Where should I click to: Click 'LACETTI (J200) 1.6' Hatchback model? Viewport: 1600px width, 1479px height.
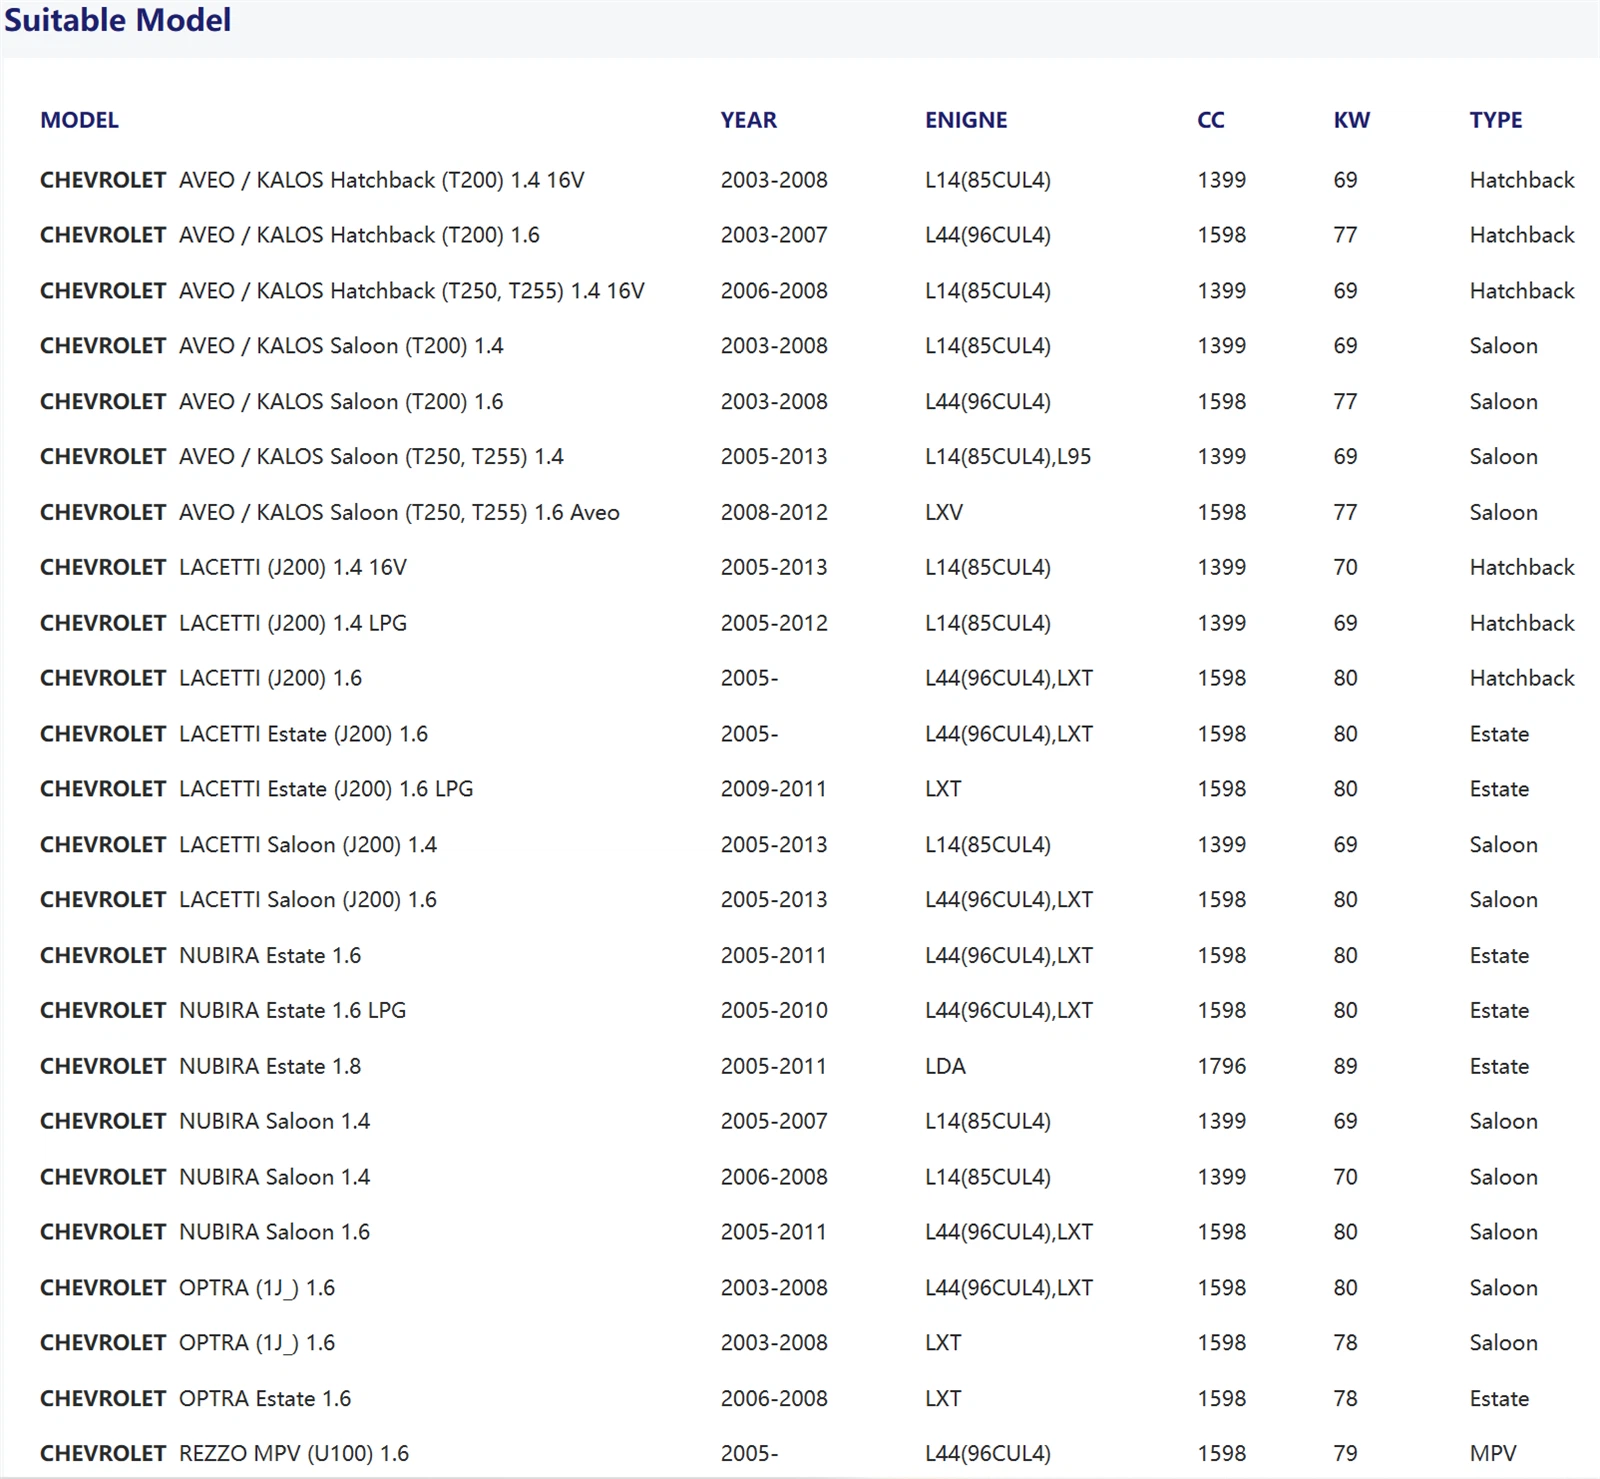coord(270,678)
